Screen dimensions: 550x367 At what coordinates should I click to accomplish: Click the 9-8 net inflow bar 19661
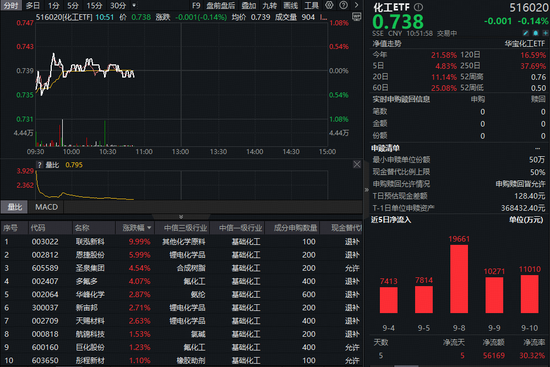tap(459, 279)
